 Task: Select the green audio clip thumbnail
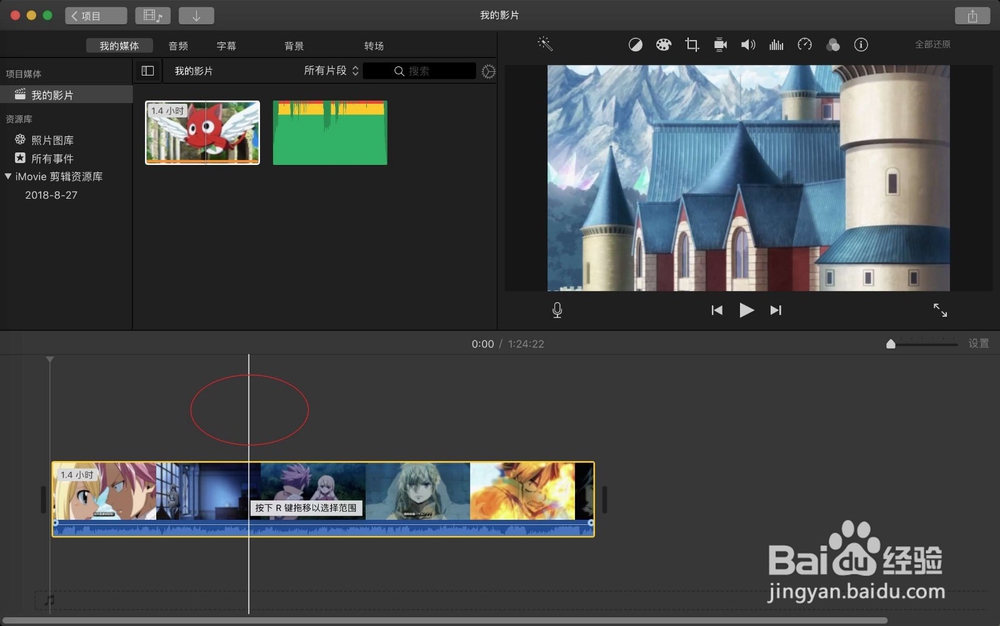[330, 133]
